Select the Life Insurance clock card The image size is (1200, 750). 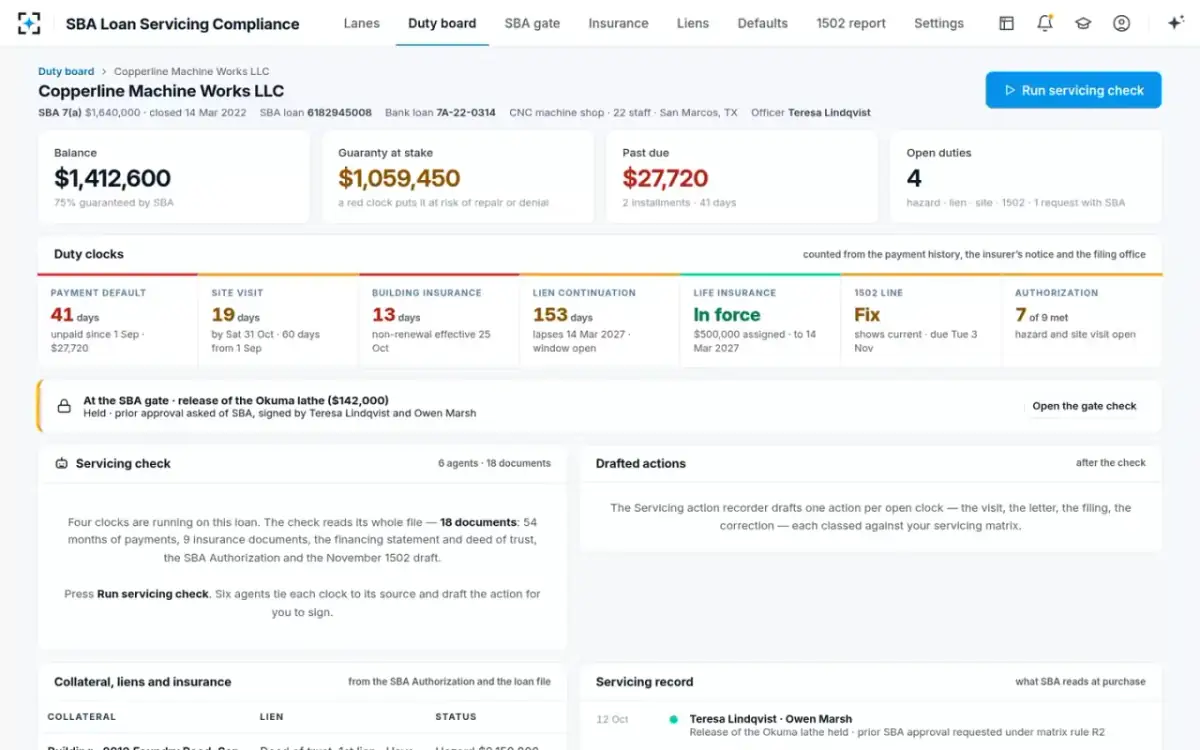pos(760,320)
